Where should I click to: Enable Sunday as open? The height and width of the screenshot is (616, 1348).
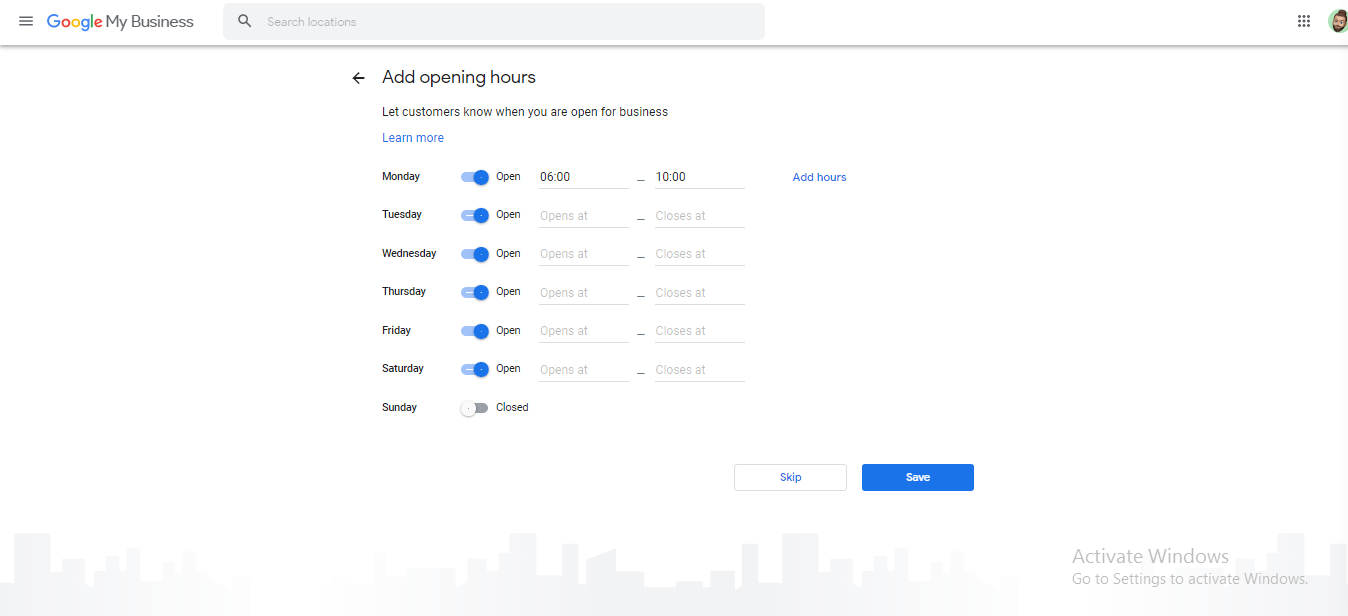[474, 408]
